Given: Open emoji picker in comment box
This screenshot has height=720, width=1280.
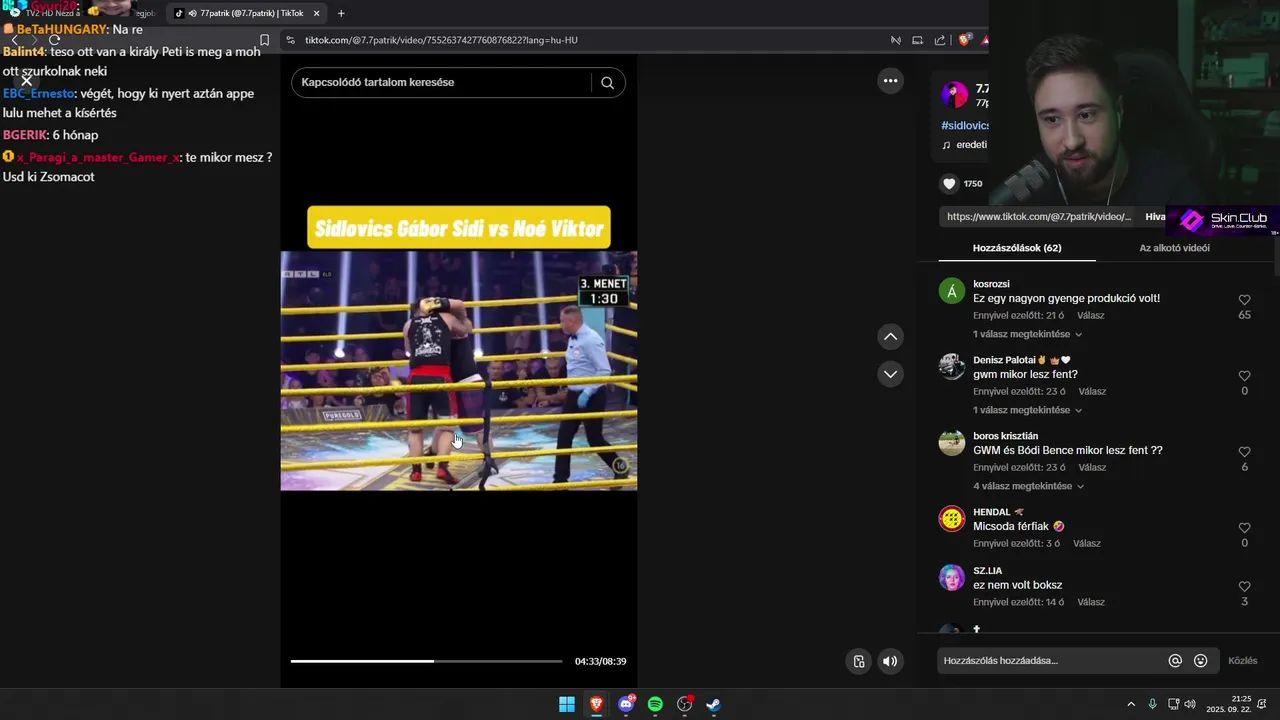Looking at the screenshot, I should coord(1201,661).
